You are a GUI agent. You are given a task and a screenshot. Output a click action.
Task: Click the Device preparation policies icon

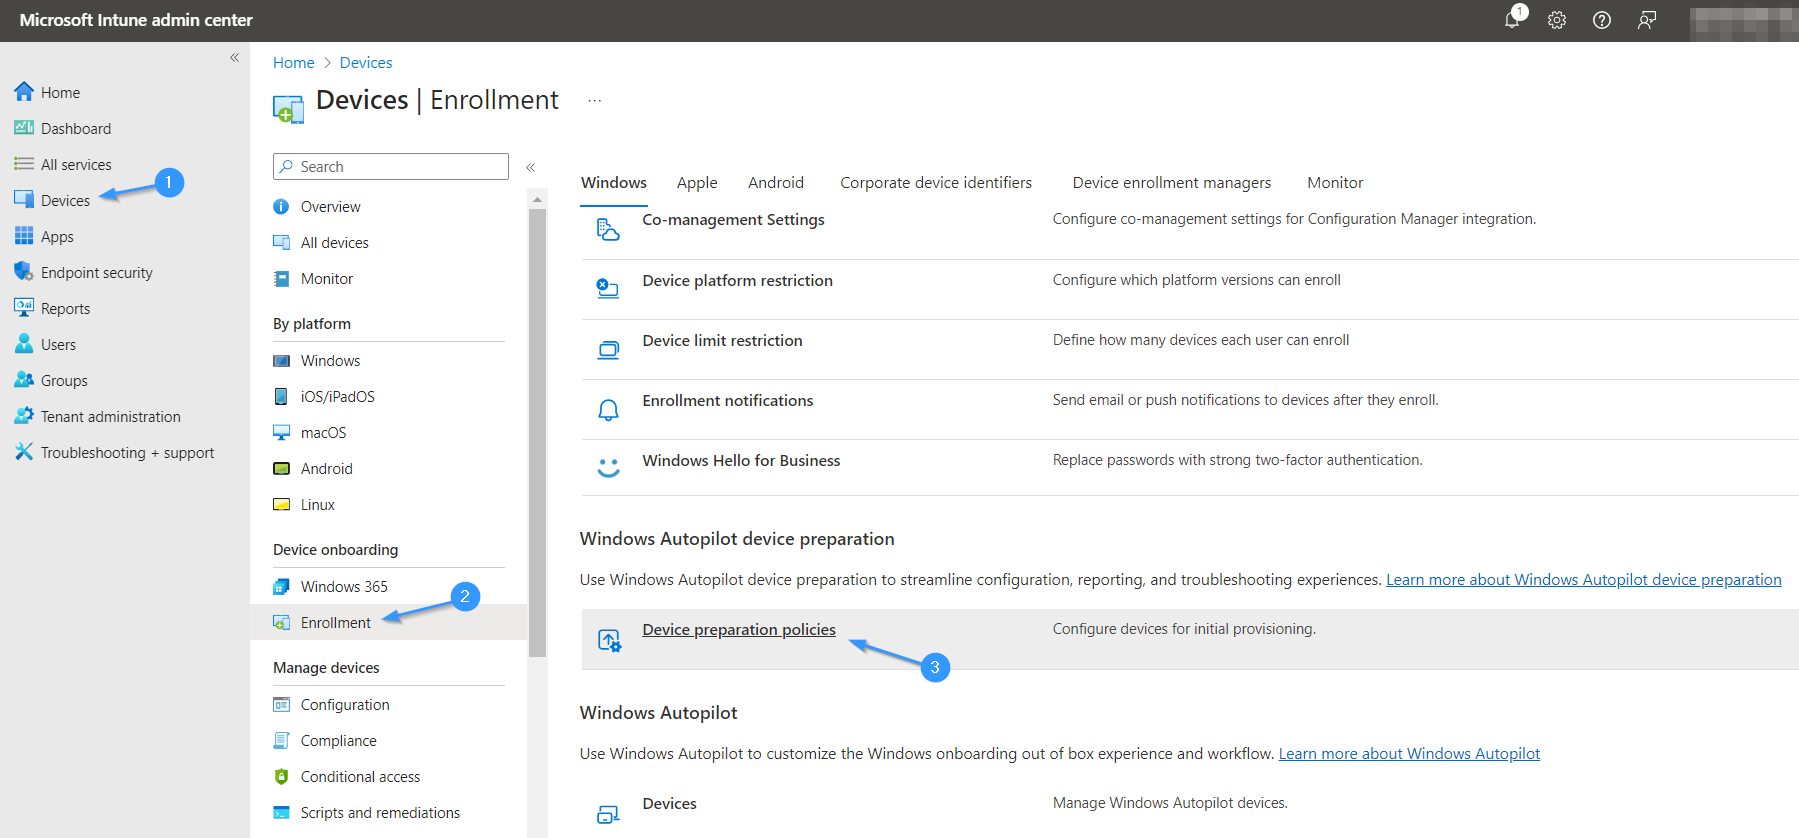[609, 640]
